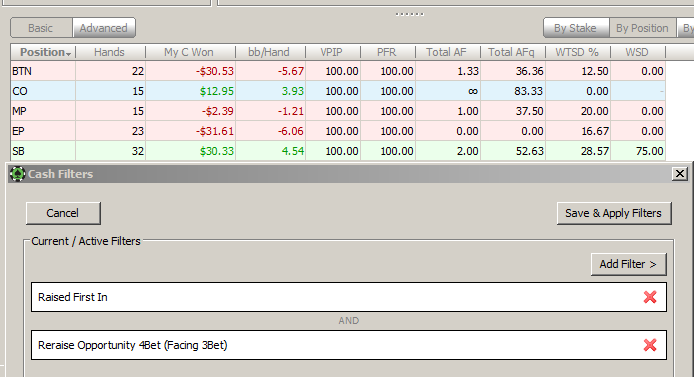This screenshot has height=377, width=694.
Task: Sort by PFR column header
Action: (x=388, y=52)
